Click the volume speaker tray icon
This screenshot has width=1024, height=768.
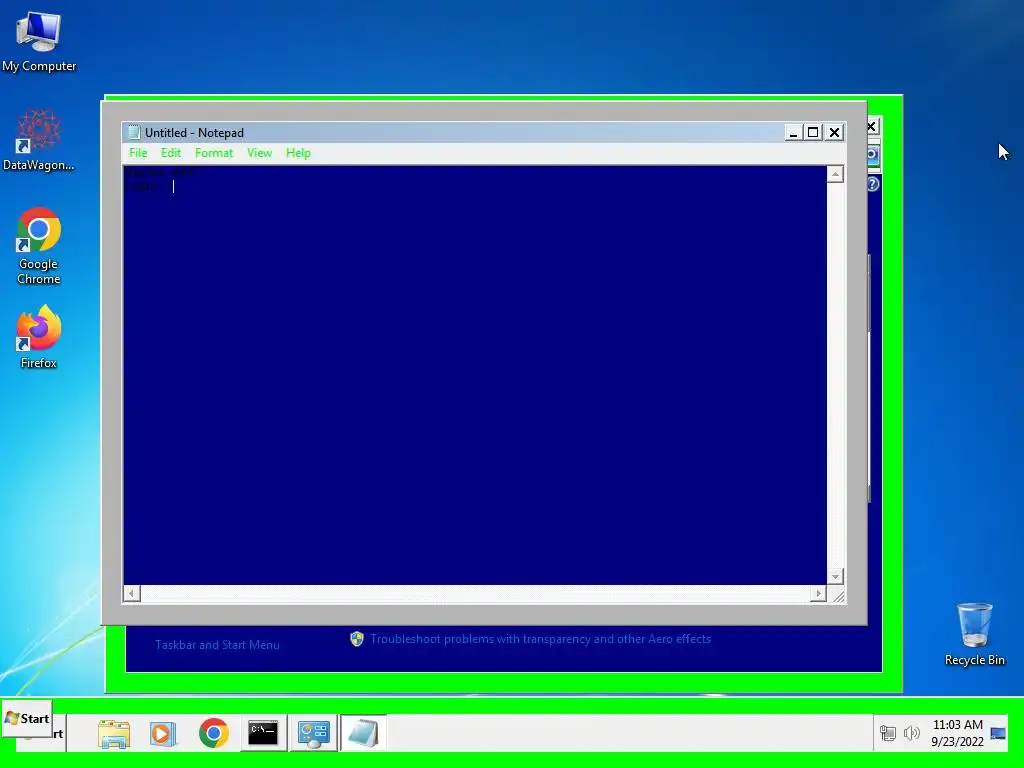[912, 733]
